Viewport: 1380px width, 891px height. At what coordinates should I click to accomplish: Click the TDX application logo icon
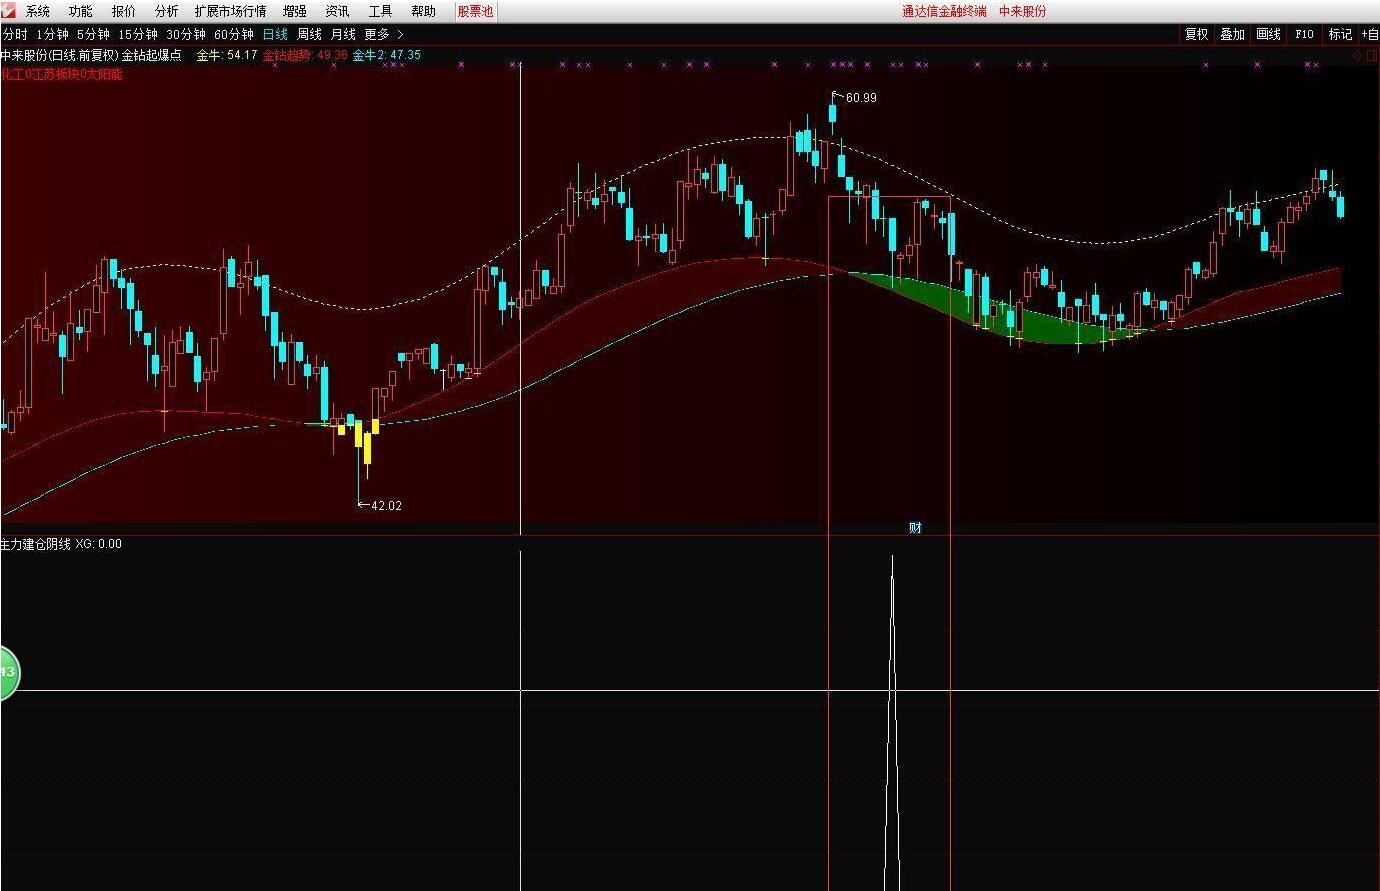(x=9, y=10)
